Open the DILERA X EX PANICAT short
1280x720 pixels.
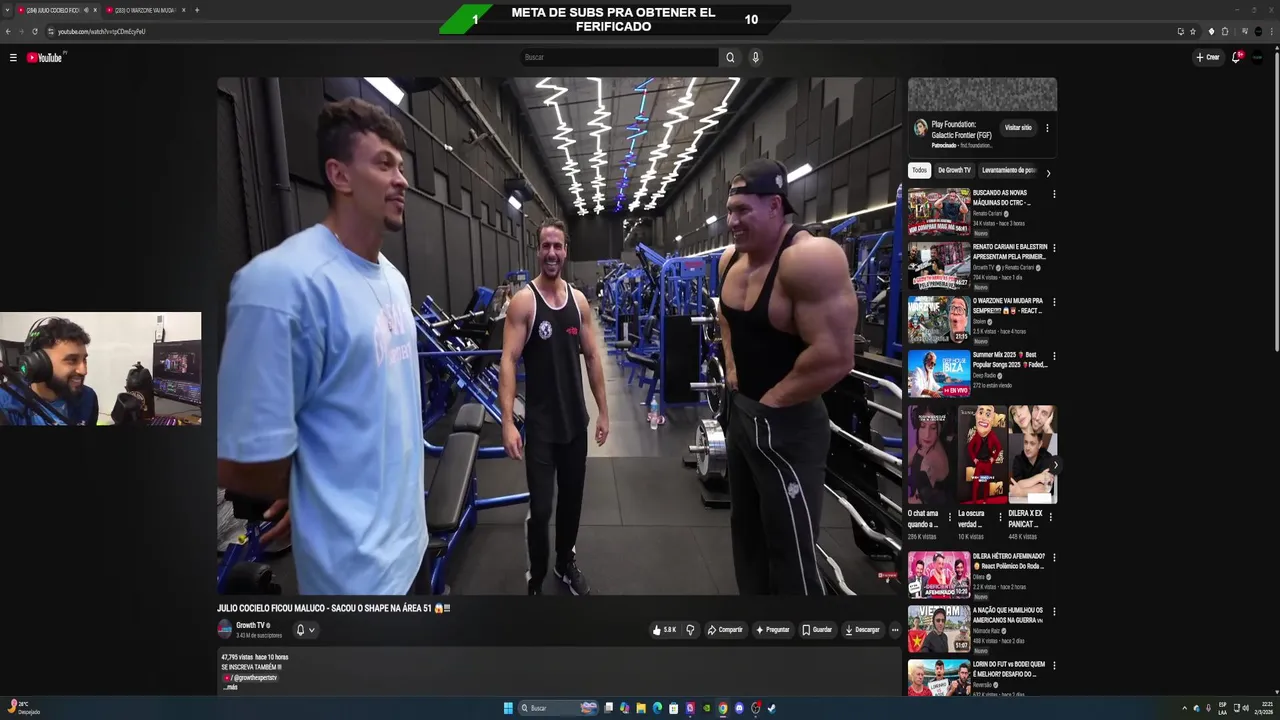1032,454
